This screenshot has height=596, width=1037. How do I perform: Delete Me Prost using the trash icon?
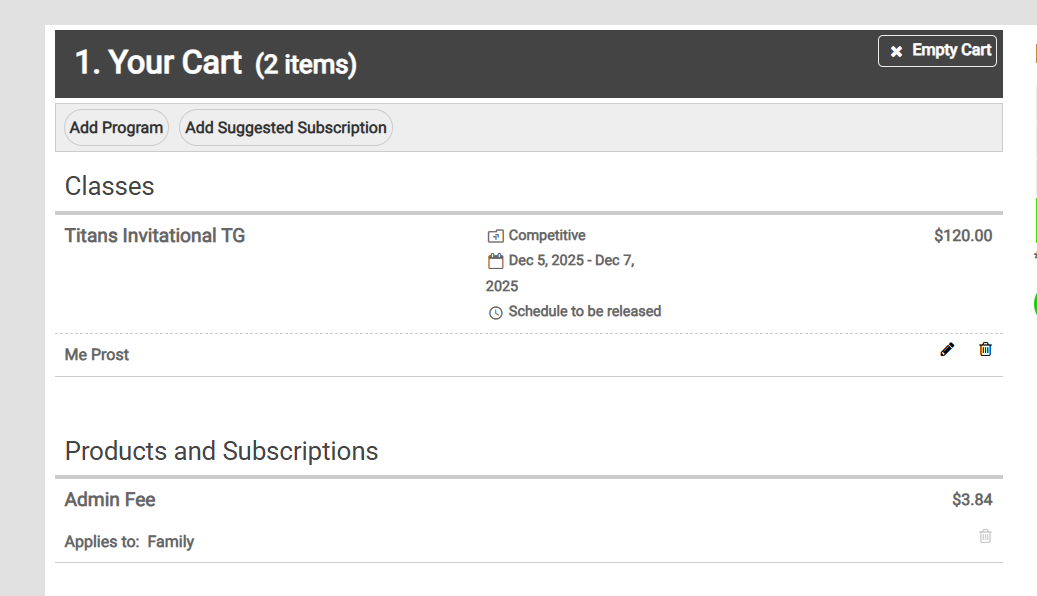985,349
